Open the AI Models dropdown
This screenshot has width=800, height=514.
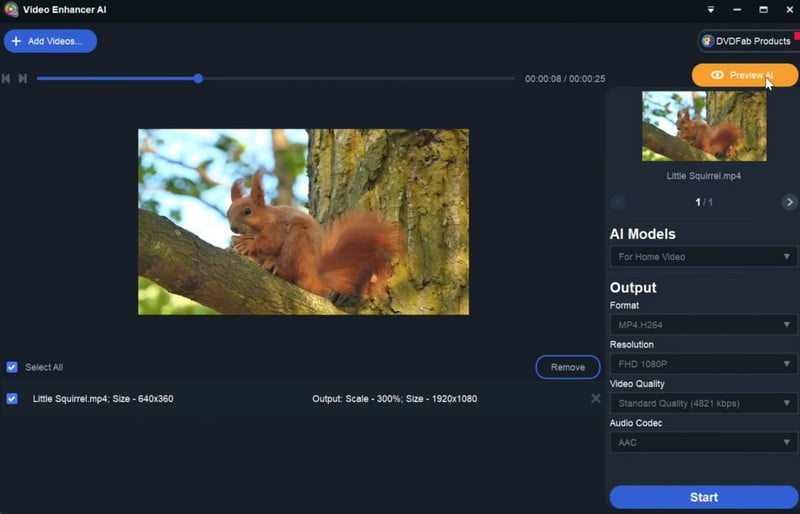704,257
